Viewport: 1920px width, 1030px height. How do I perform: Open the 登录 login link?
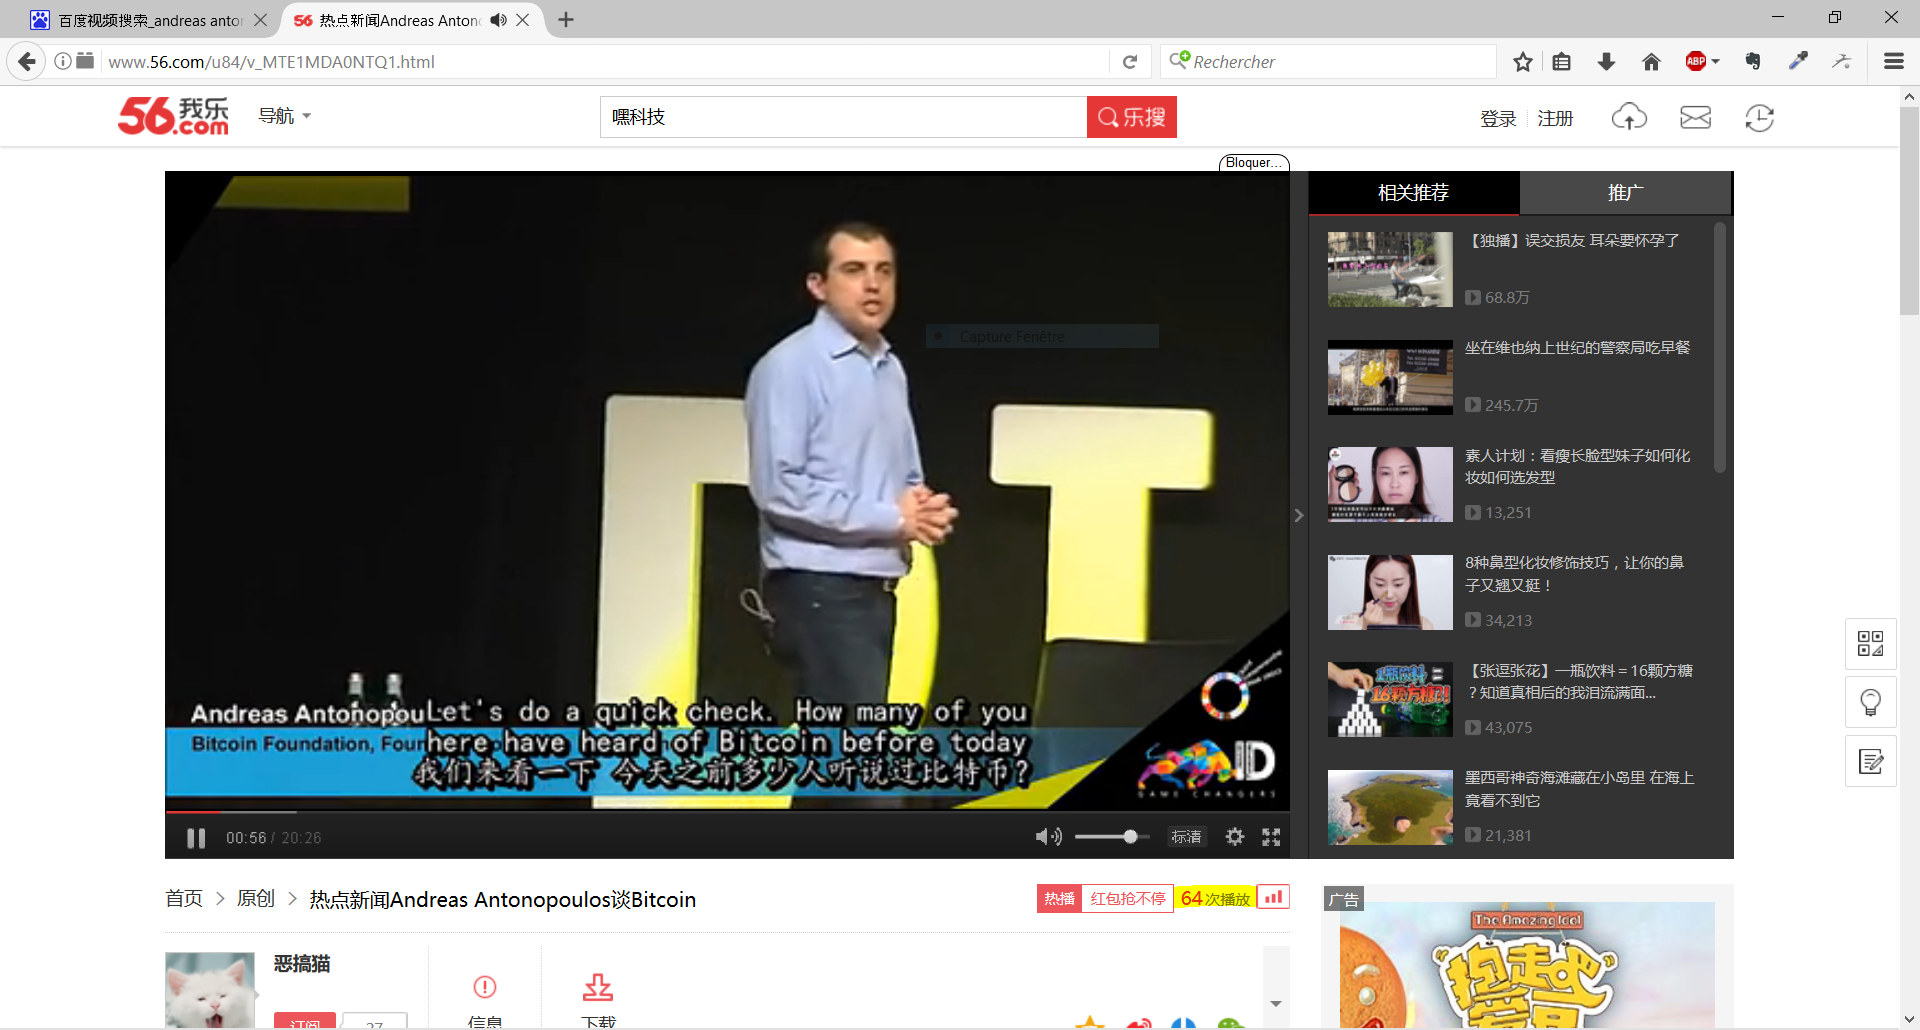[1498, 119]
